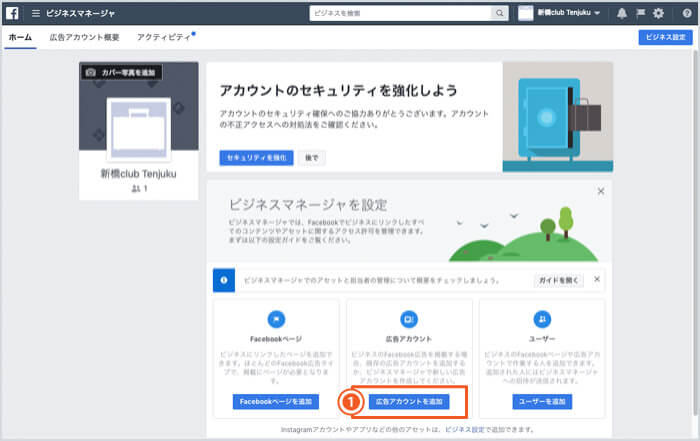This screenshot has height=441, width=700.
Task: Focus the ビジネスを検索 search field
Action: click(400, 13)
